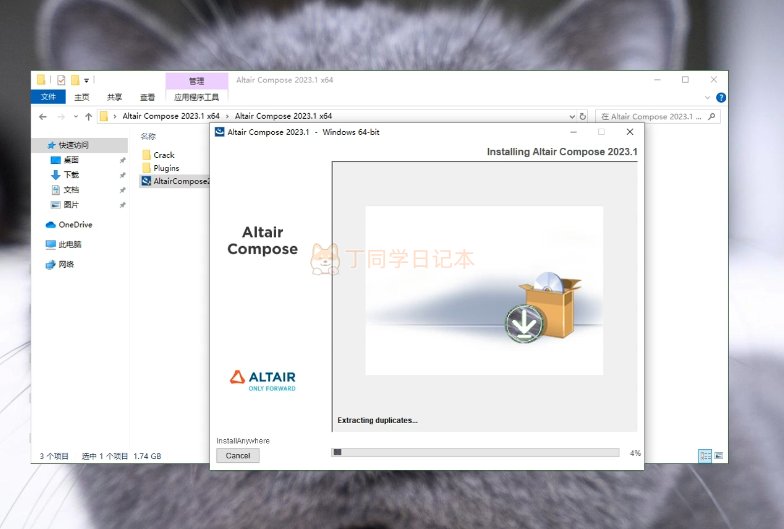Open the 应用程序工具 ribbon tab
Screen dimensions: 784x529
(x=196, y=97)
